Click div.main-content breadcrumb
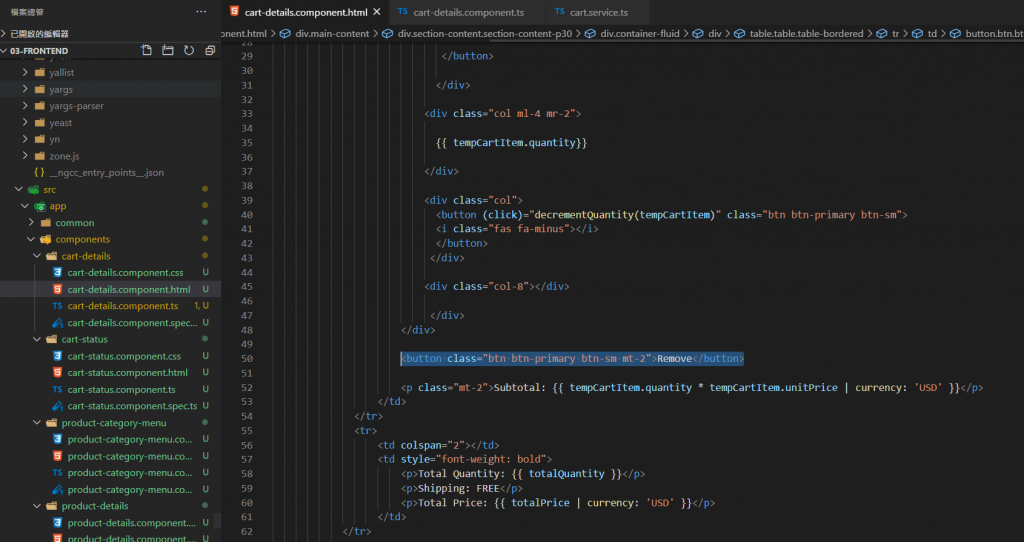Screen dimensions: 1024x542 pos(332,33)
